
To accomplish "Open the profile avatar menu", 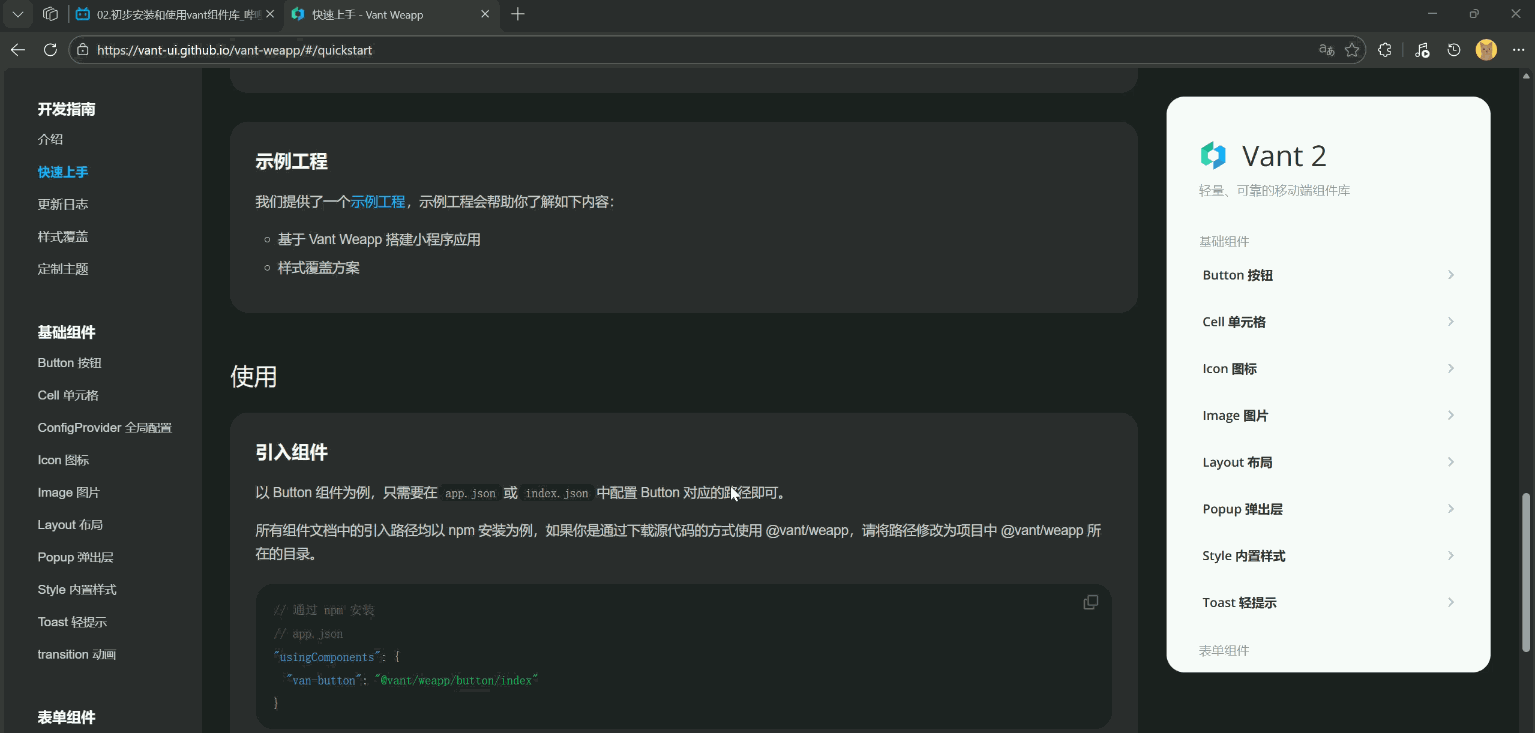I will 1486,50.
